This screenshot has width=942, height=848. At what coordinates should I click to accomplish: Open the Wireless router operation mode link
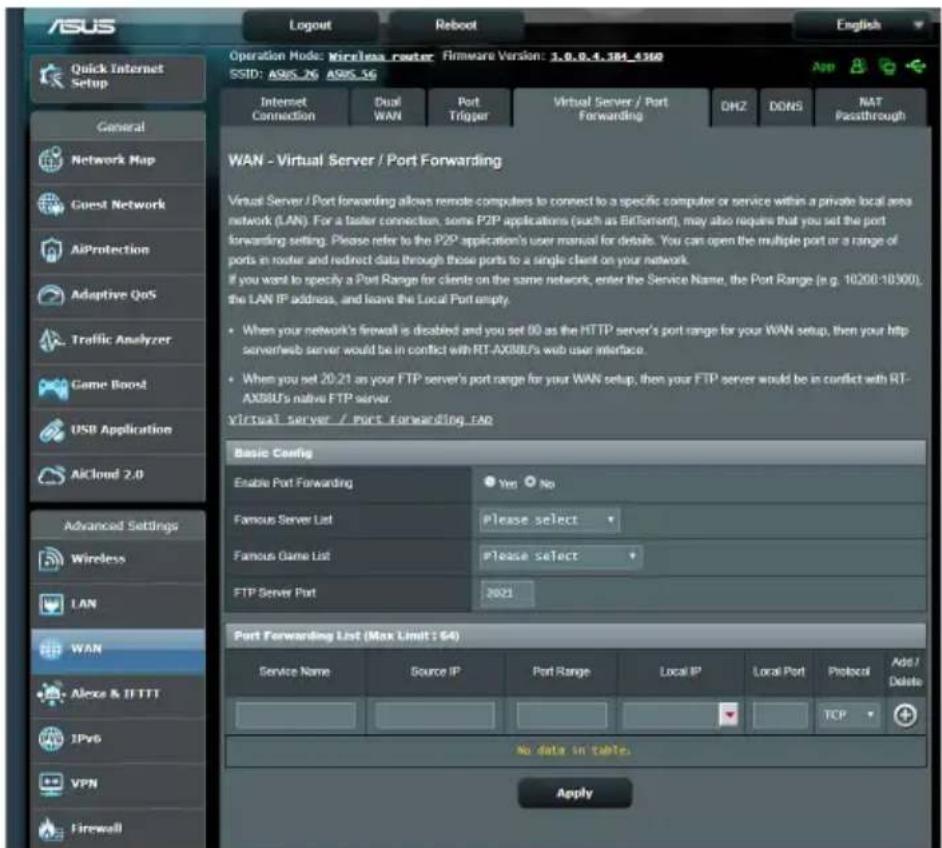381,56
